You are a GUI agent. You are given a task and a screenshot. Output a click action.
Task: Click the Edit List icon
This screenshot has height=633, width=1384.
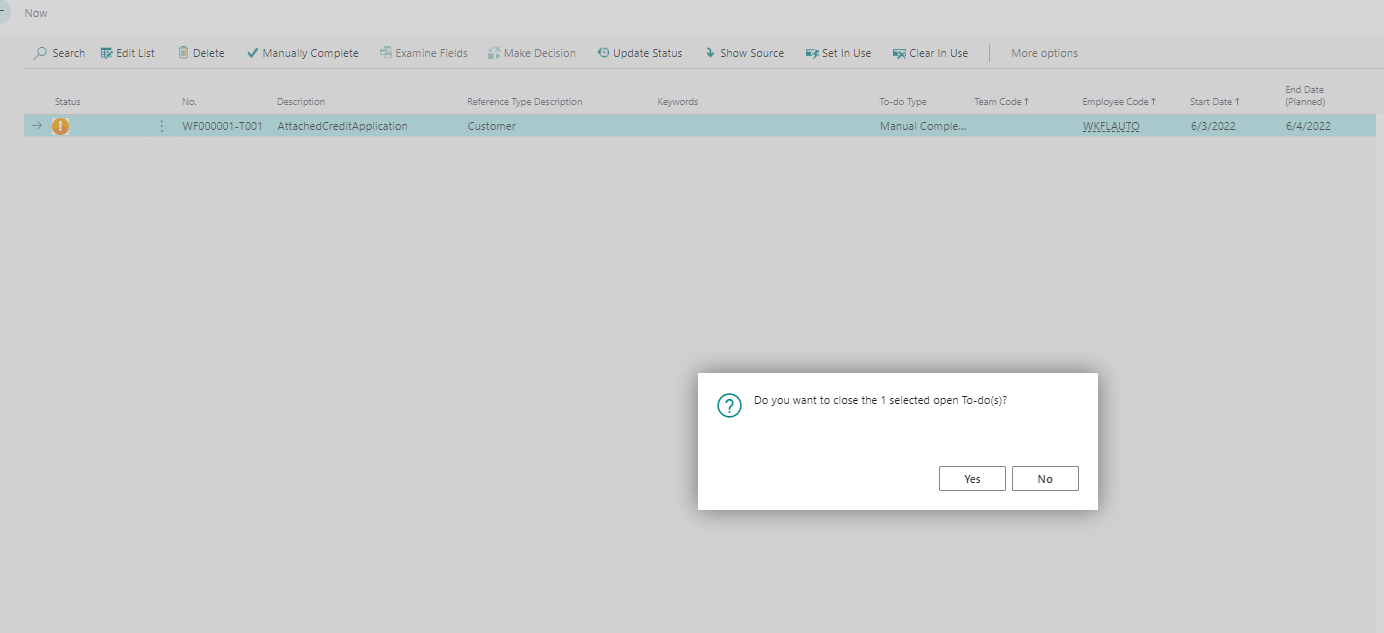[x=107, y=53]
